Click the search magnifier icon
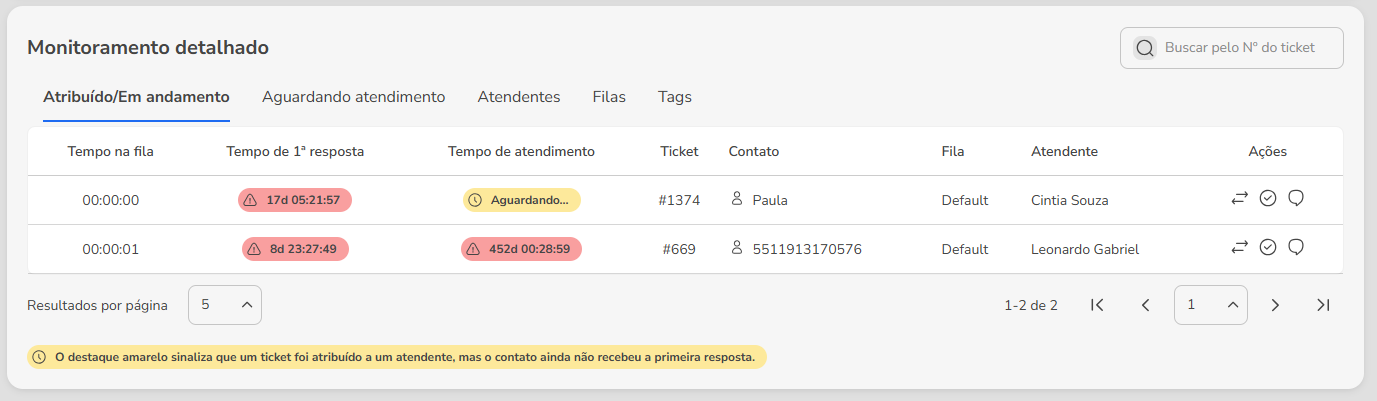The width and height of the screenshot is (1377, 401). tap(1145, 48)
